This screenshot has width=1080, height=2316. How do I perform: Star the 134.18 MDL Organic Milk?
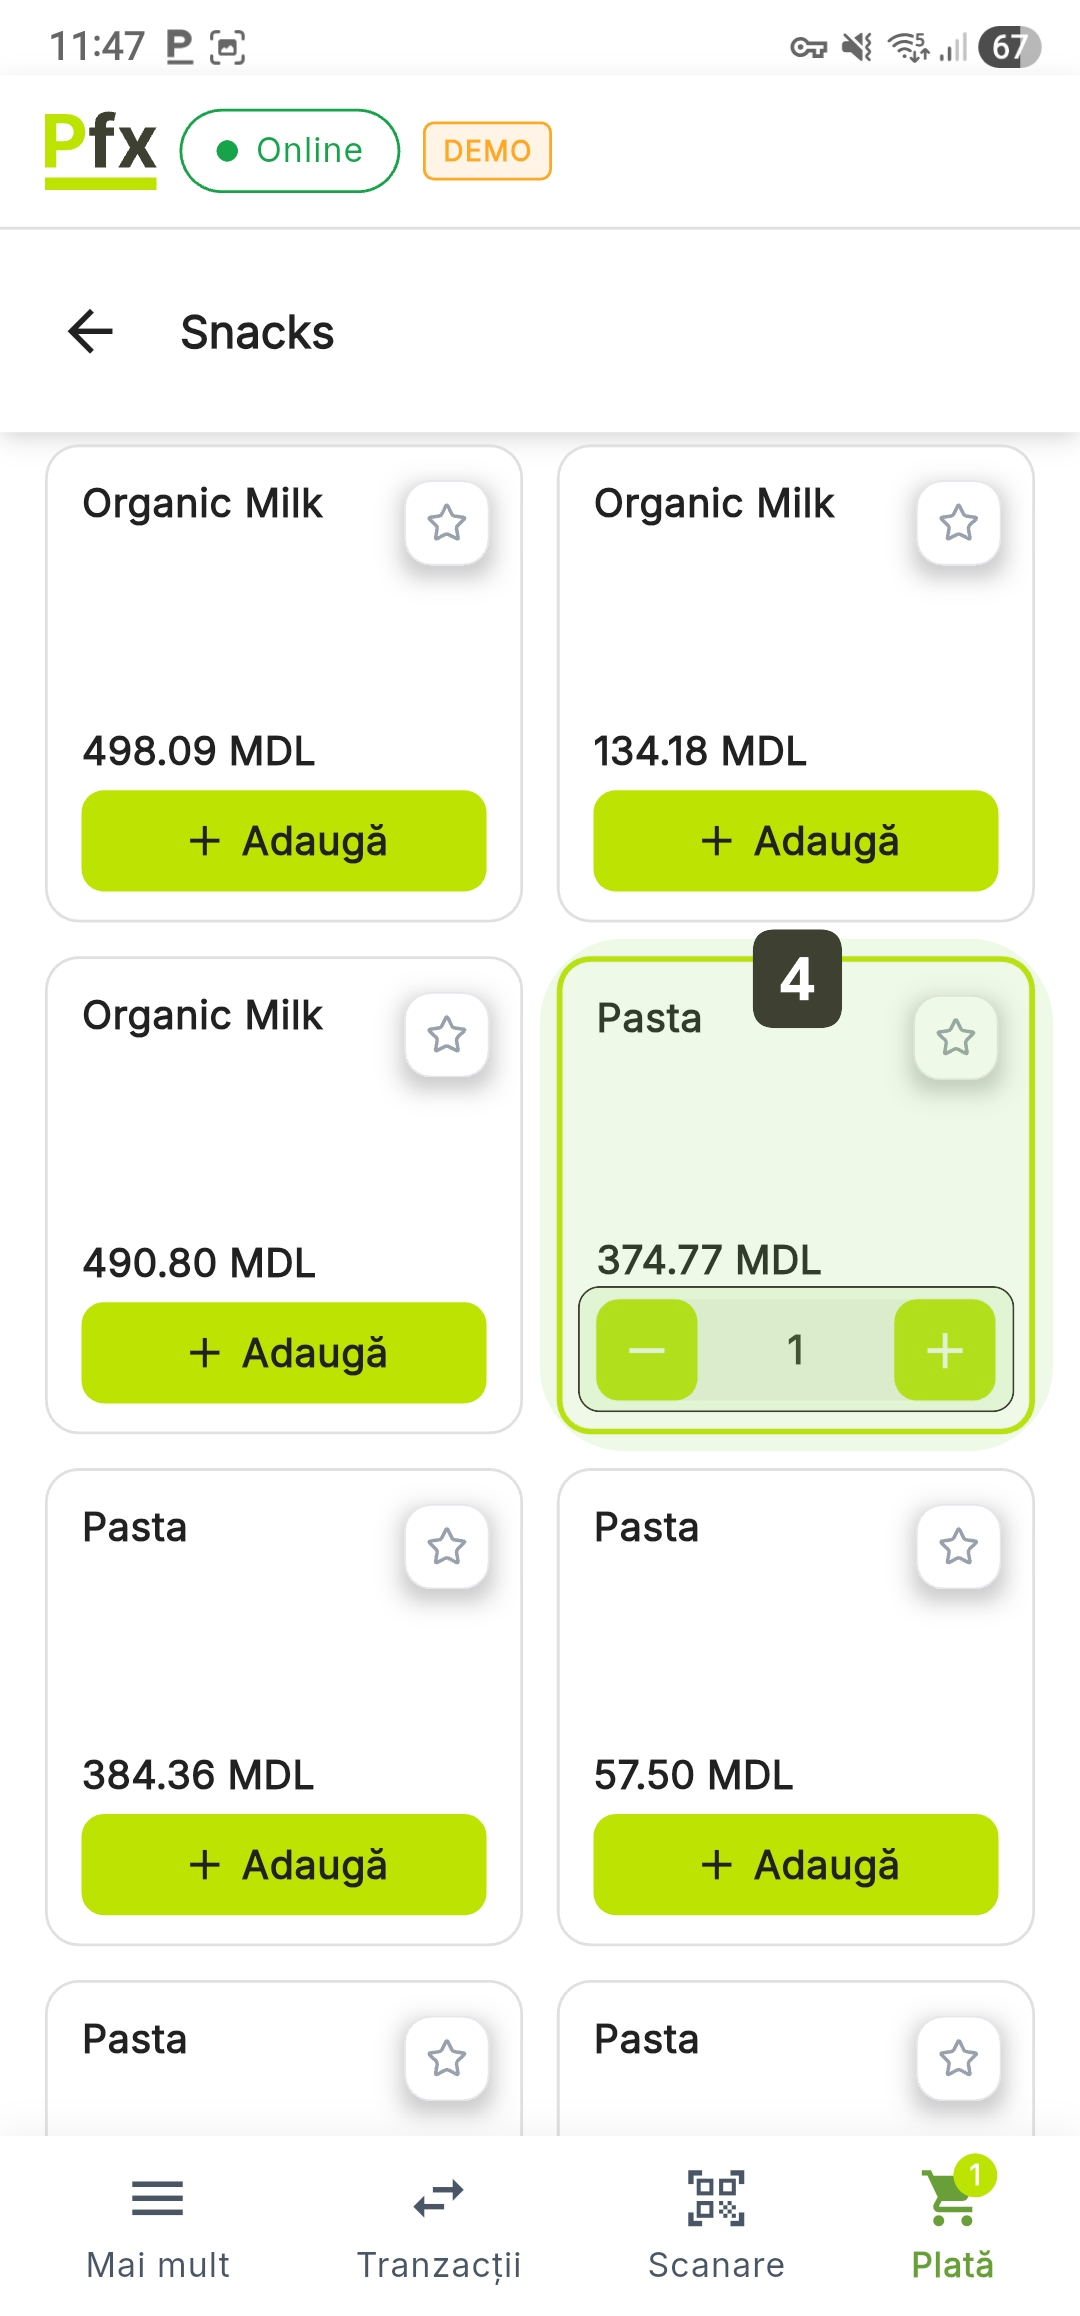coord(958,523)
